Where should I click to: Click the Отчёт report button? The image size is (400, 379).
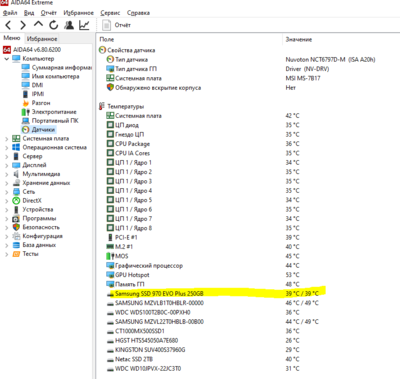click(116, 25)
